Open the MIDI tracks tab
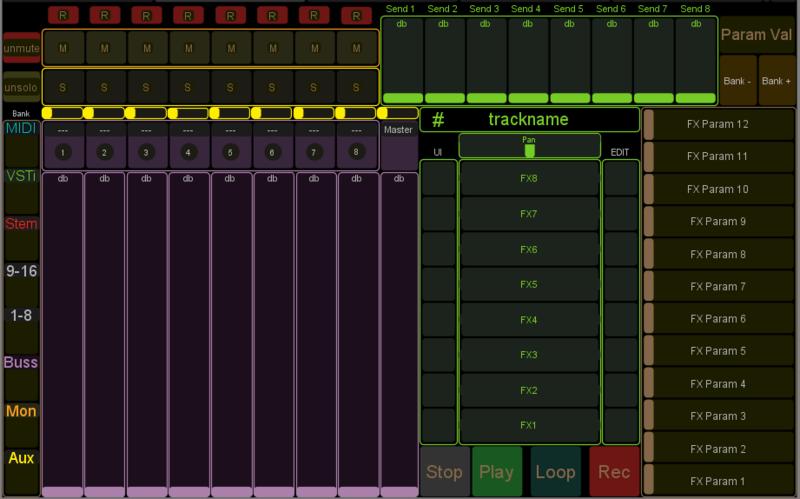This screenshot has width=800, height=499. coord(21,143)
